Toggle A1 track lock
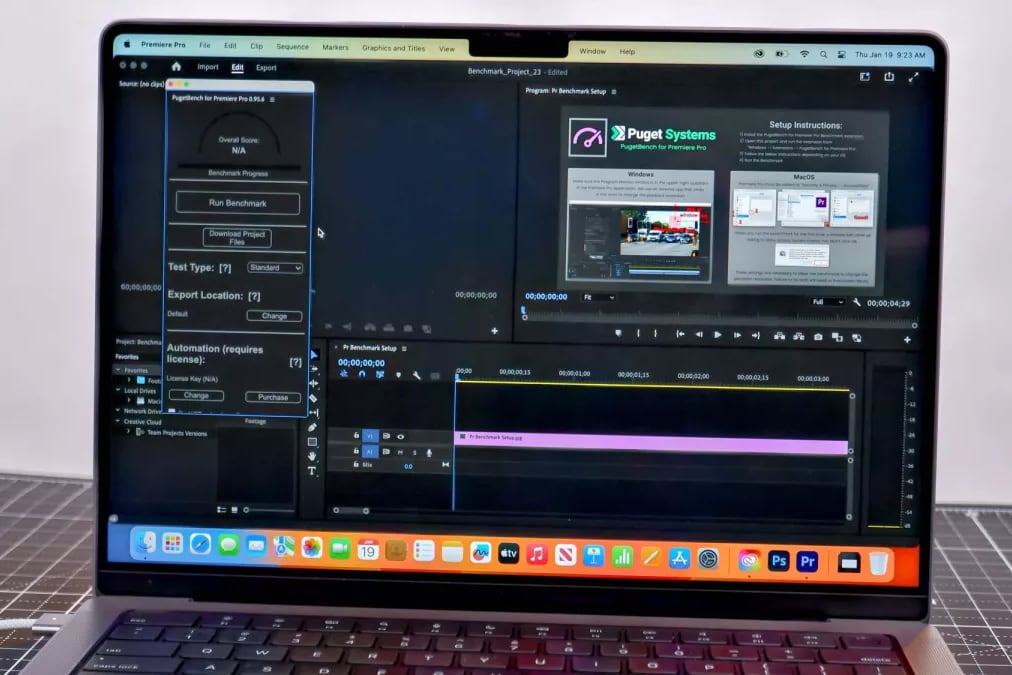 [356, 450]
